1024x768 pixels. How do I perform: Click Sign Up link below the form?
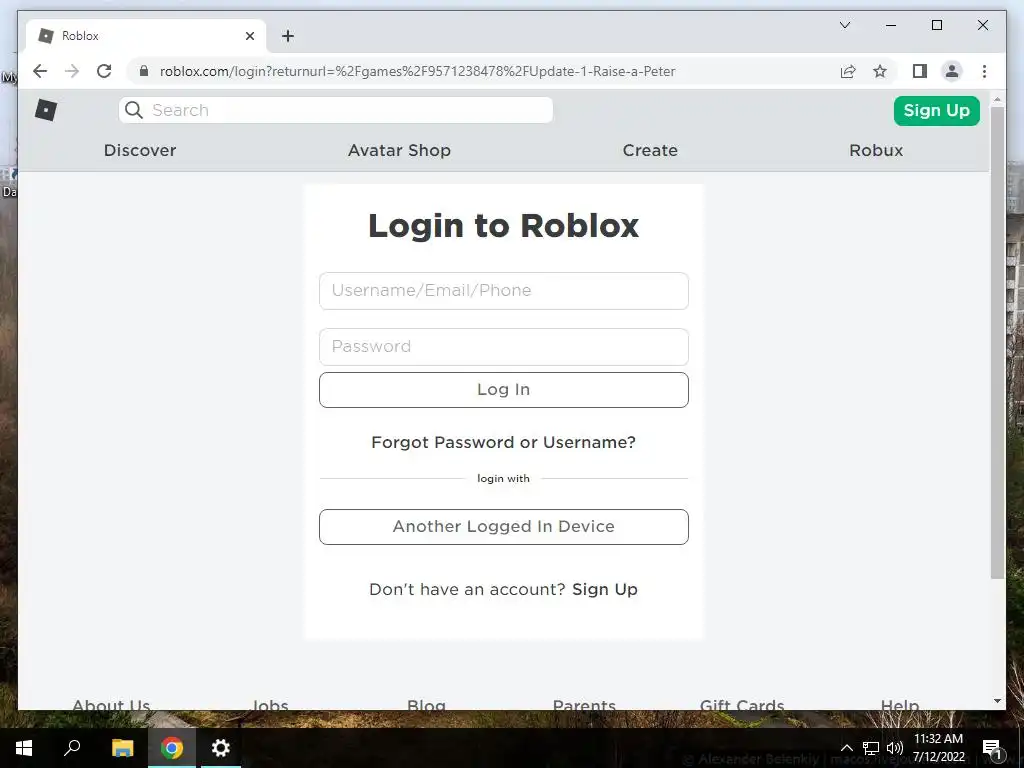tap(605, 589)
